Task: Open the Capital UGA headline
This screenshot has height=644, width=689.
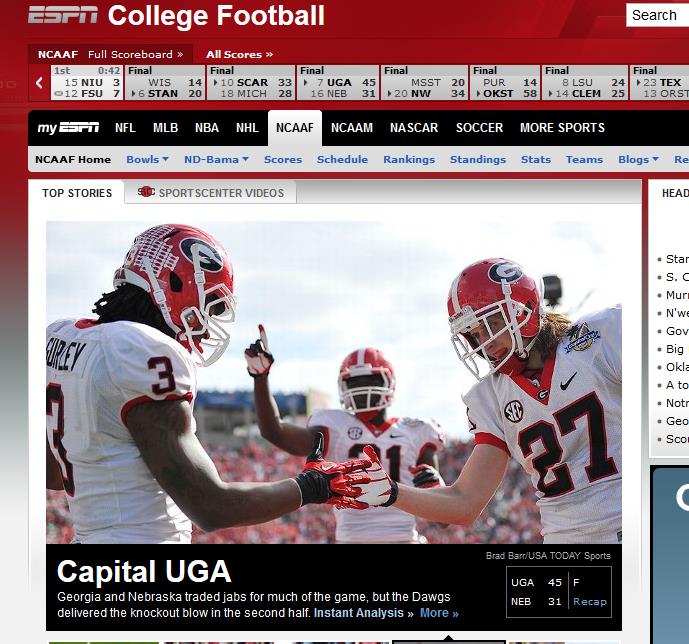Action: tap(144, 572)
